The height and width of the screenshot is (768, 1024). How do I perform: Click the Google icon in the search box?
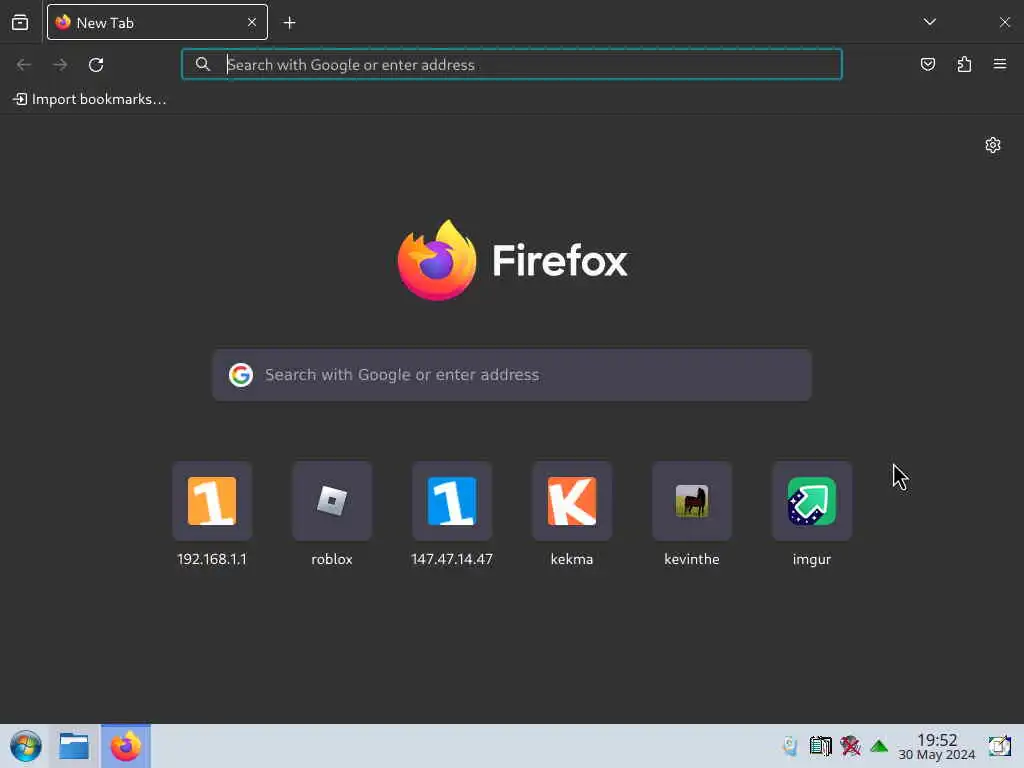(x=241, y=375)
